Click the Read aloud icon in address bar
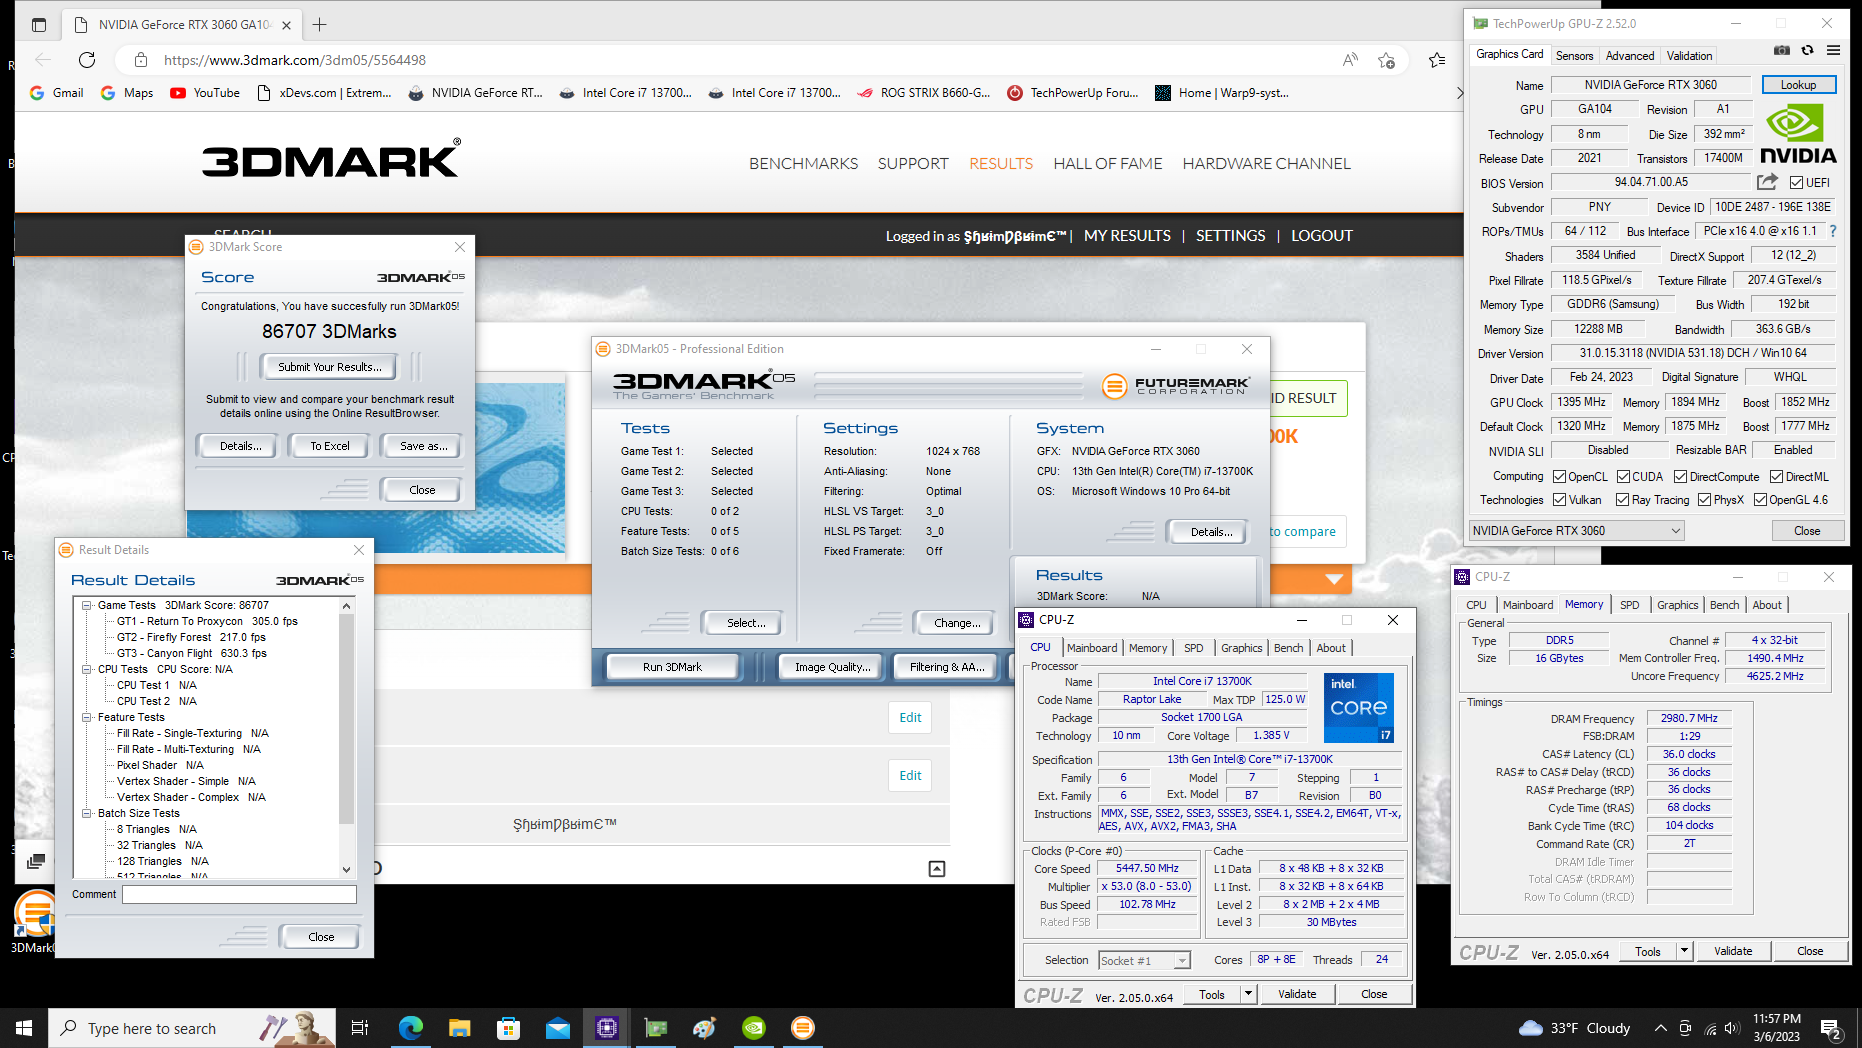Image resolution: width=1862 pixels, height=1048 pixels. click(x=1350, y=60)
